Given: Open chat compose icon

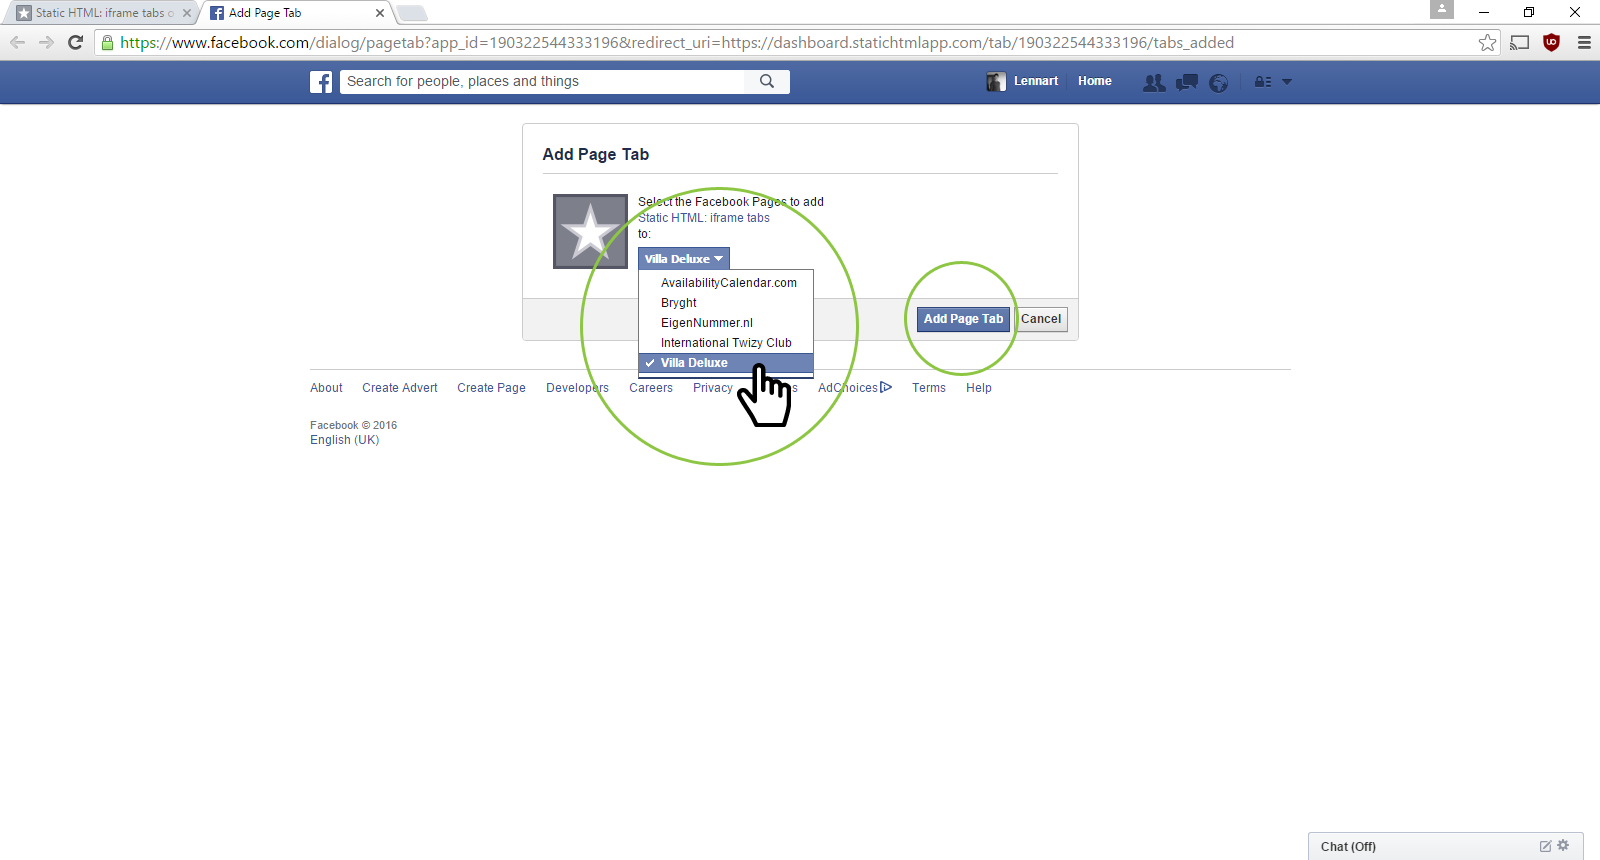Looking at the screenshot, I should click(x=1545, y=846).
